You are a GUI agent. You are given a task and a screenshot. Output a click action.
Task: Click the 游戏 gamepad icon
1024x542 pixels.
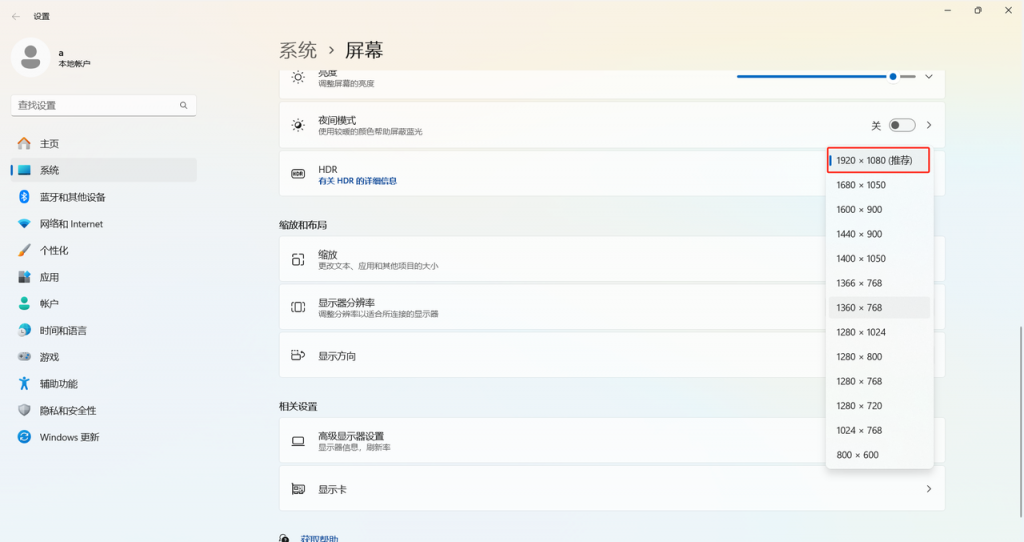coord(24,357)
